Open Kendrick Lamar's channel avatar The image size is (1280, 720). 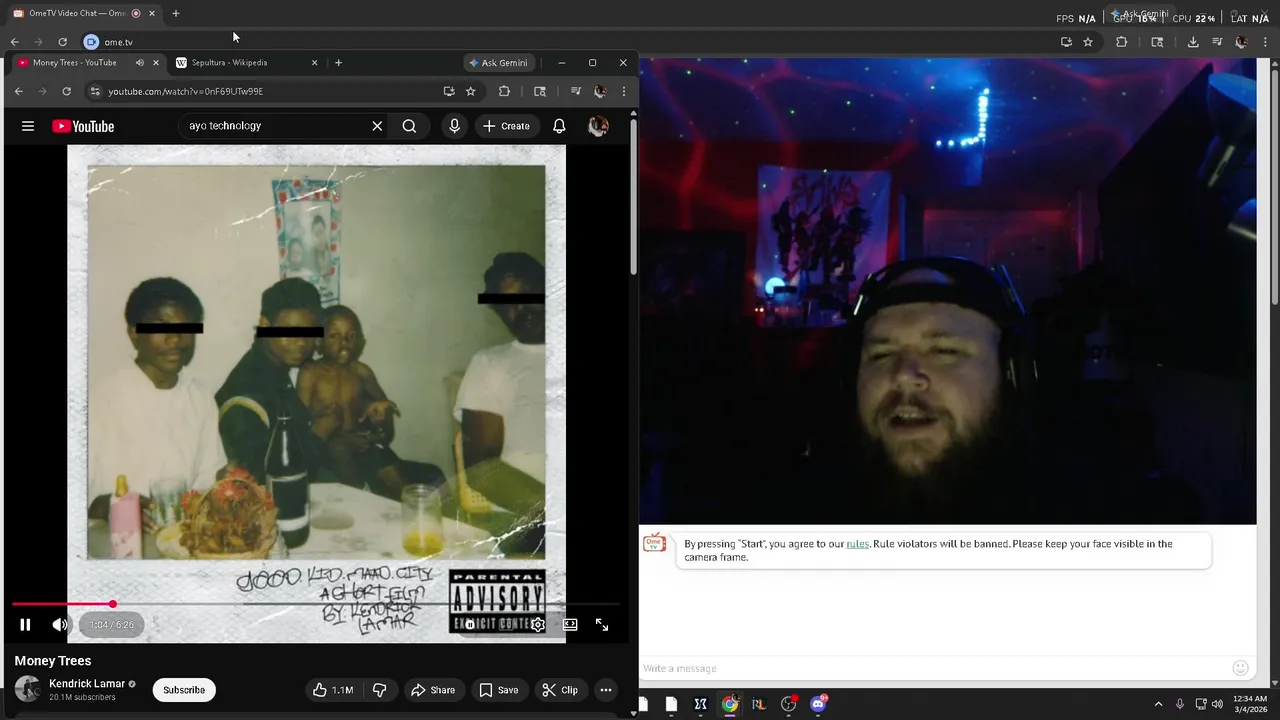pyautogui.click(x=28, y=689)
